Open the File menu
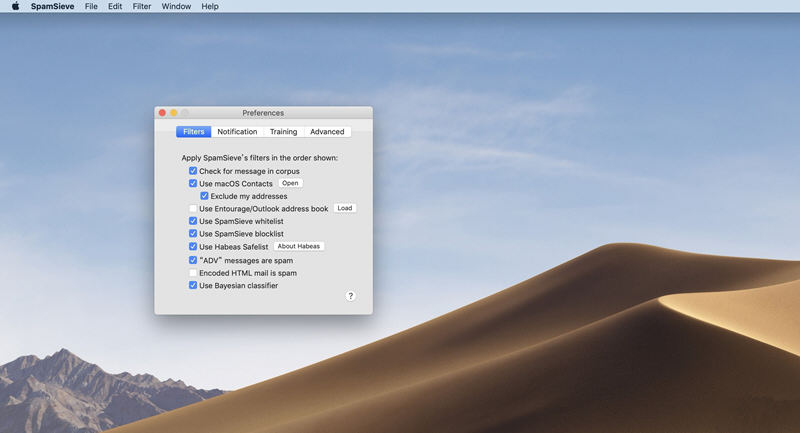The image size is (800, 433). [x=91, y=6]
